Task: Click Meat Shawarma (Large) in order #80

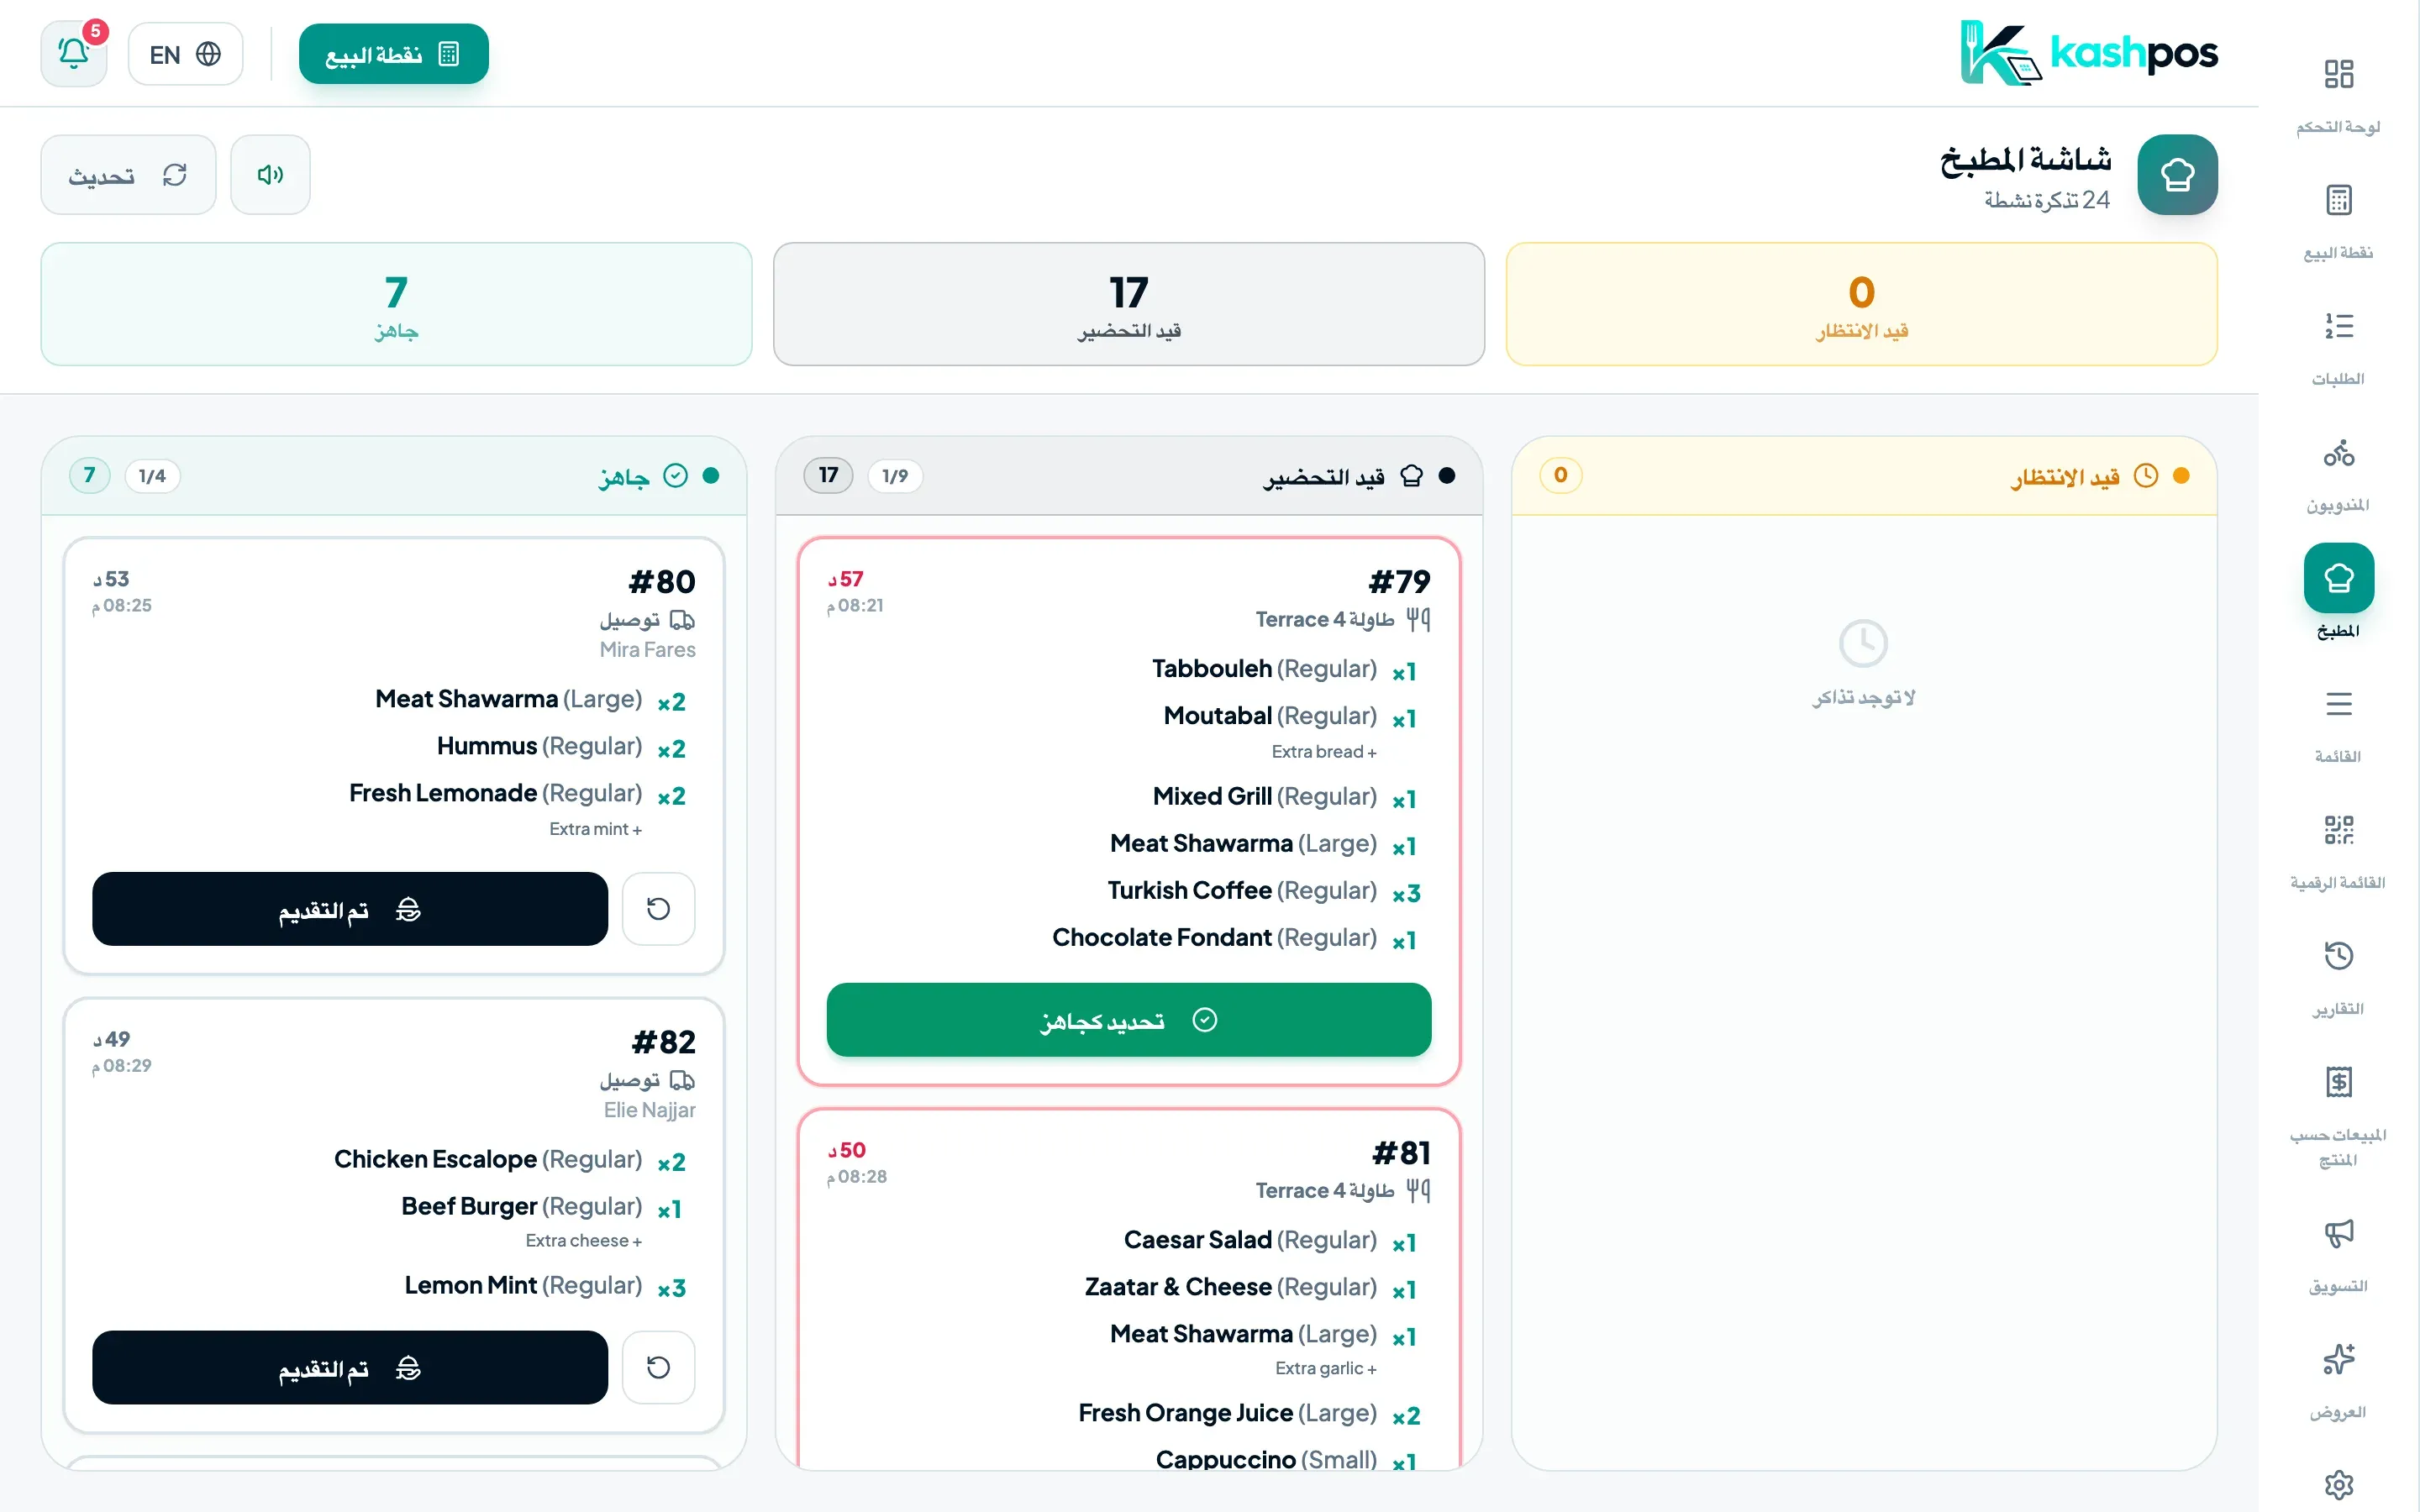Action: [508, 699]
